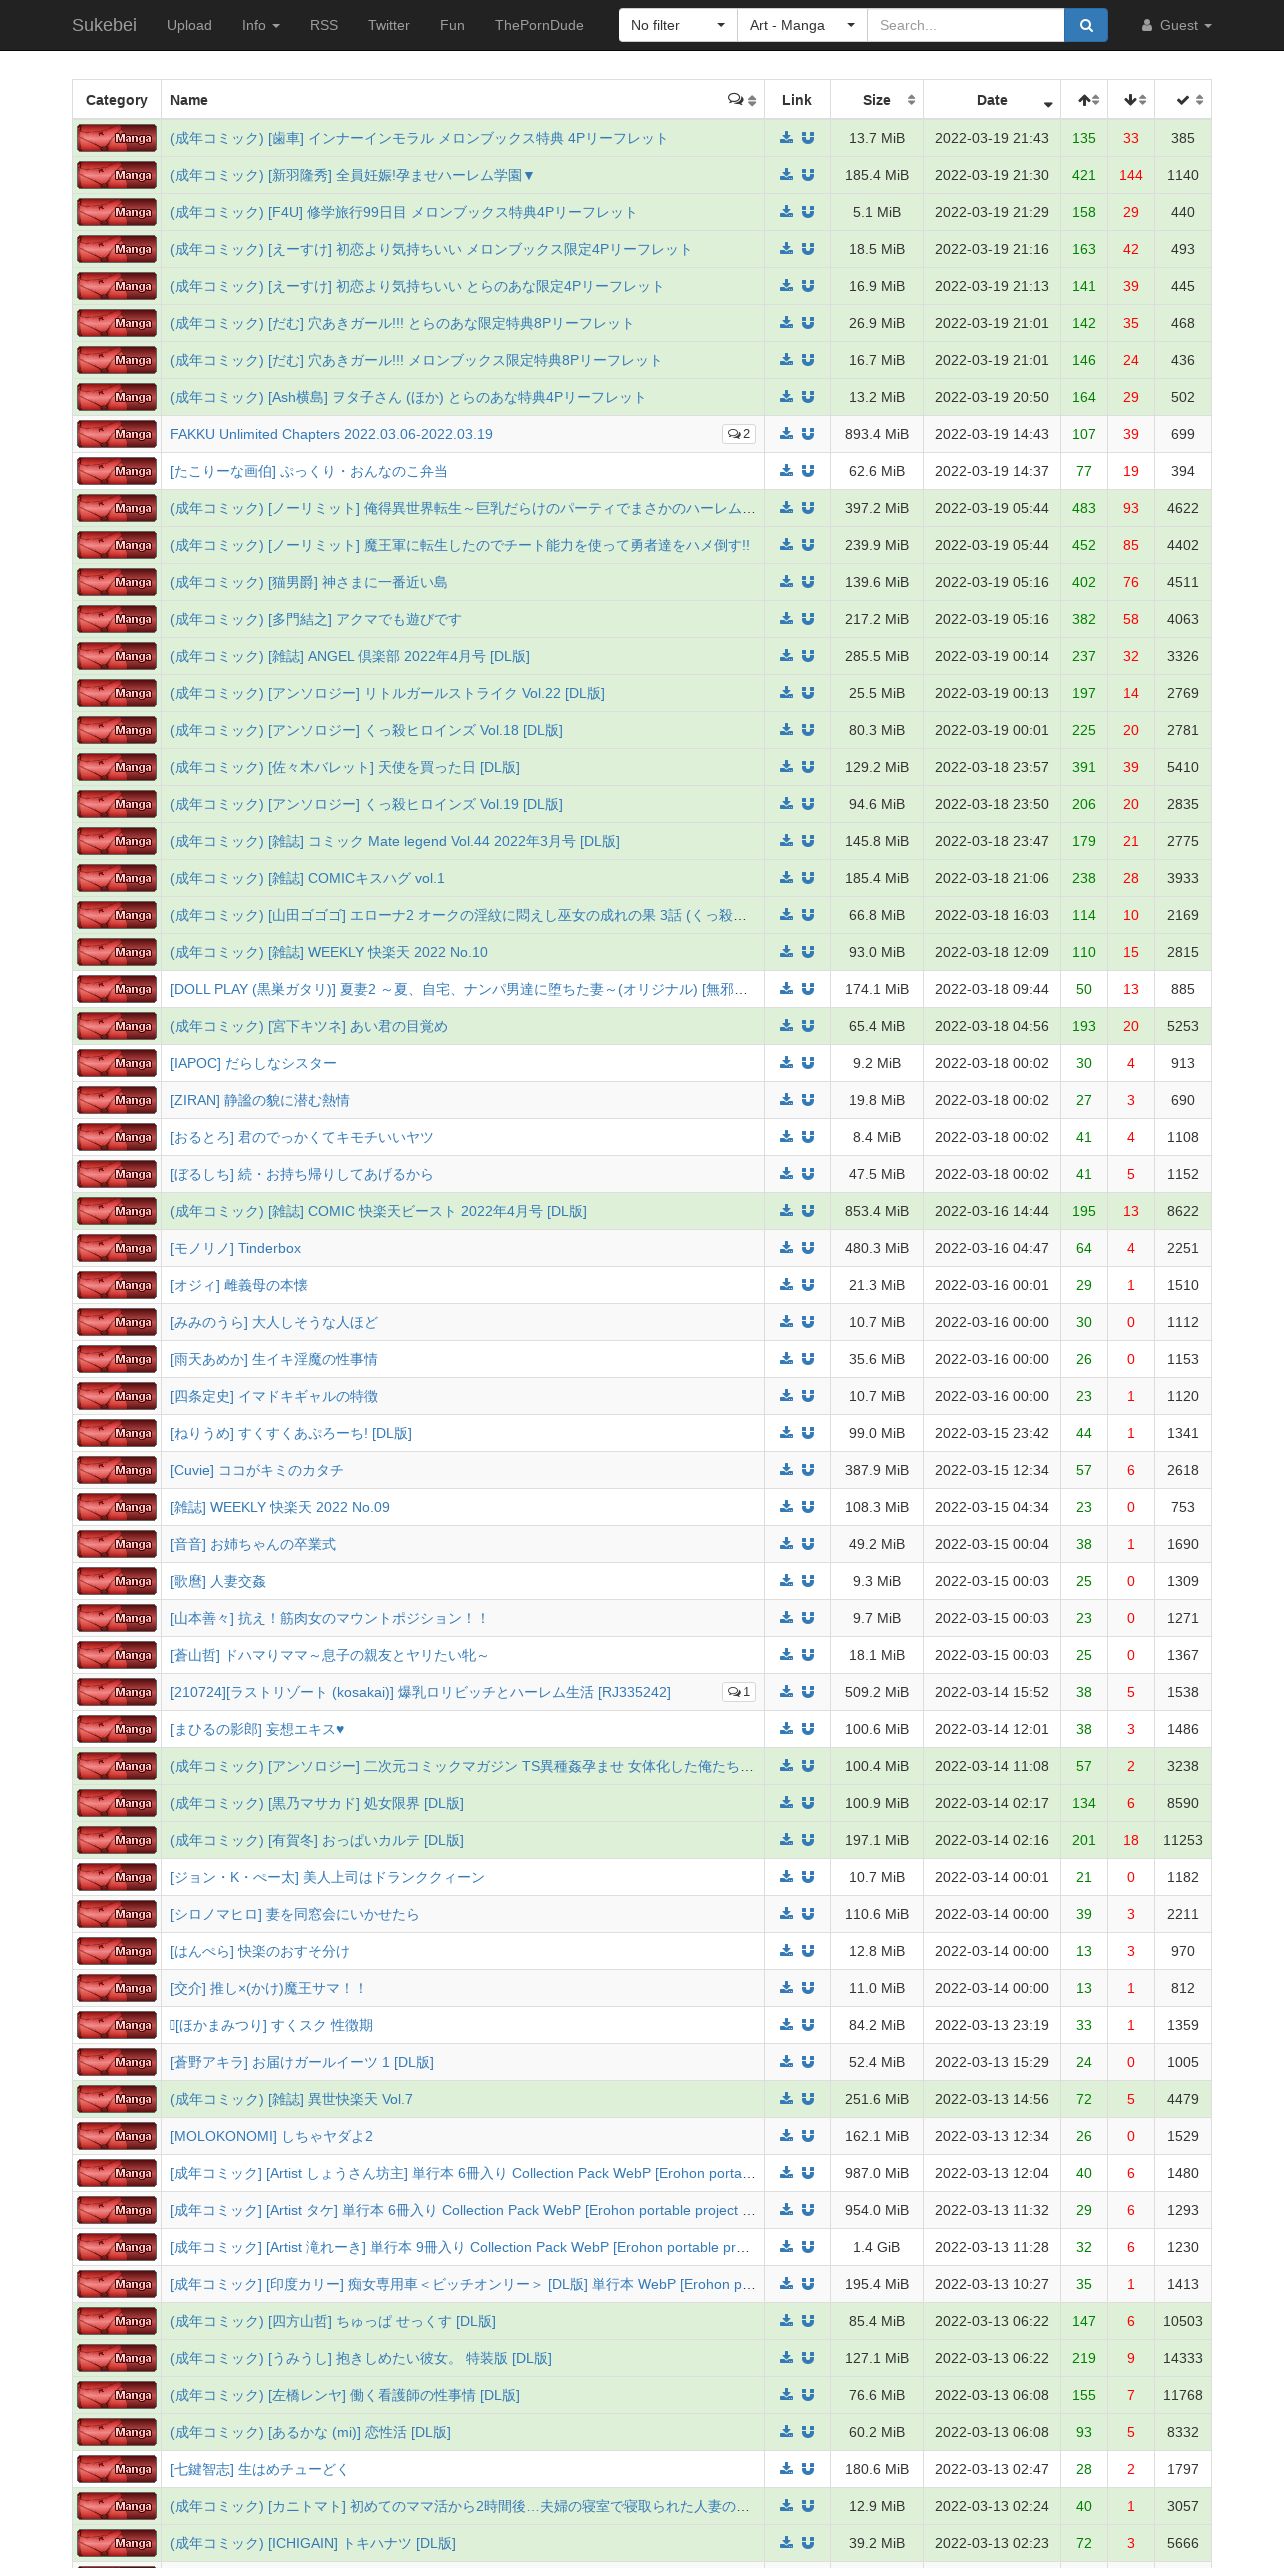This screenshot has height=2568, width=1284.
Task: Open the 1 comment badge on 509.2 MiB row
Action: [739, 1692]
